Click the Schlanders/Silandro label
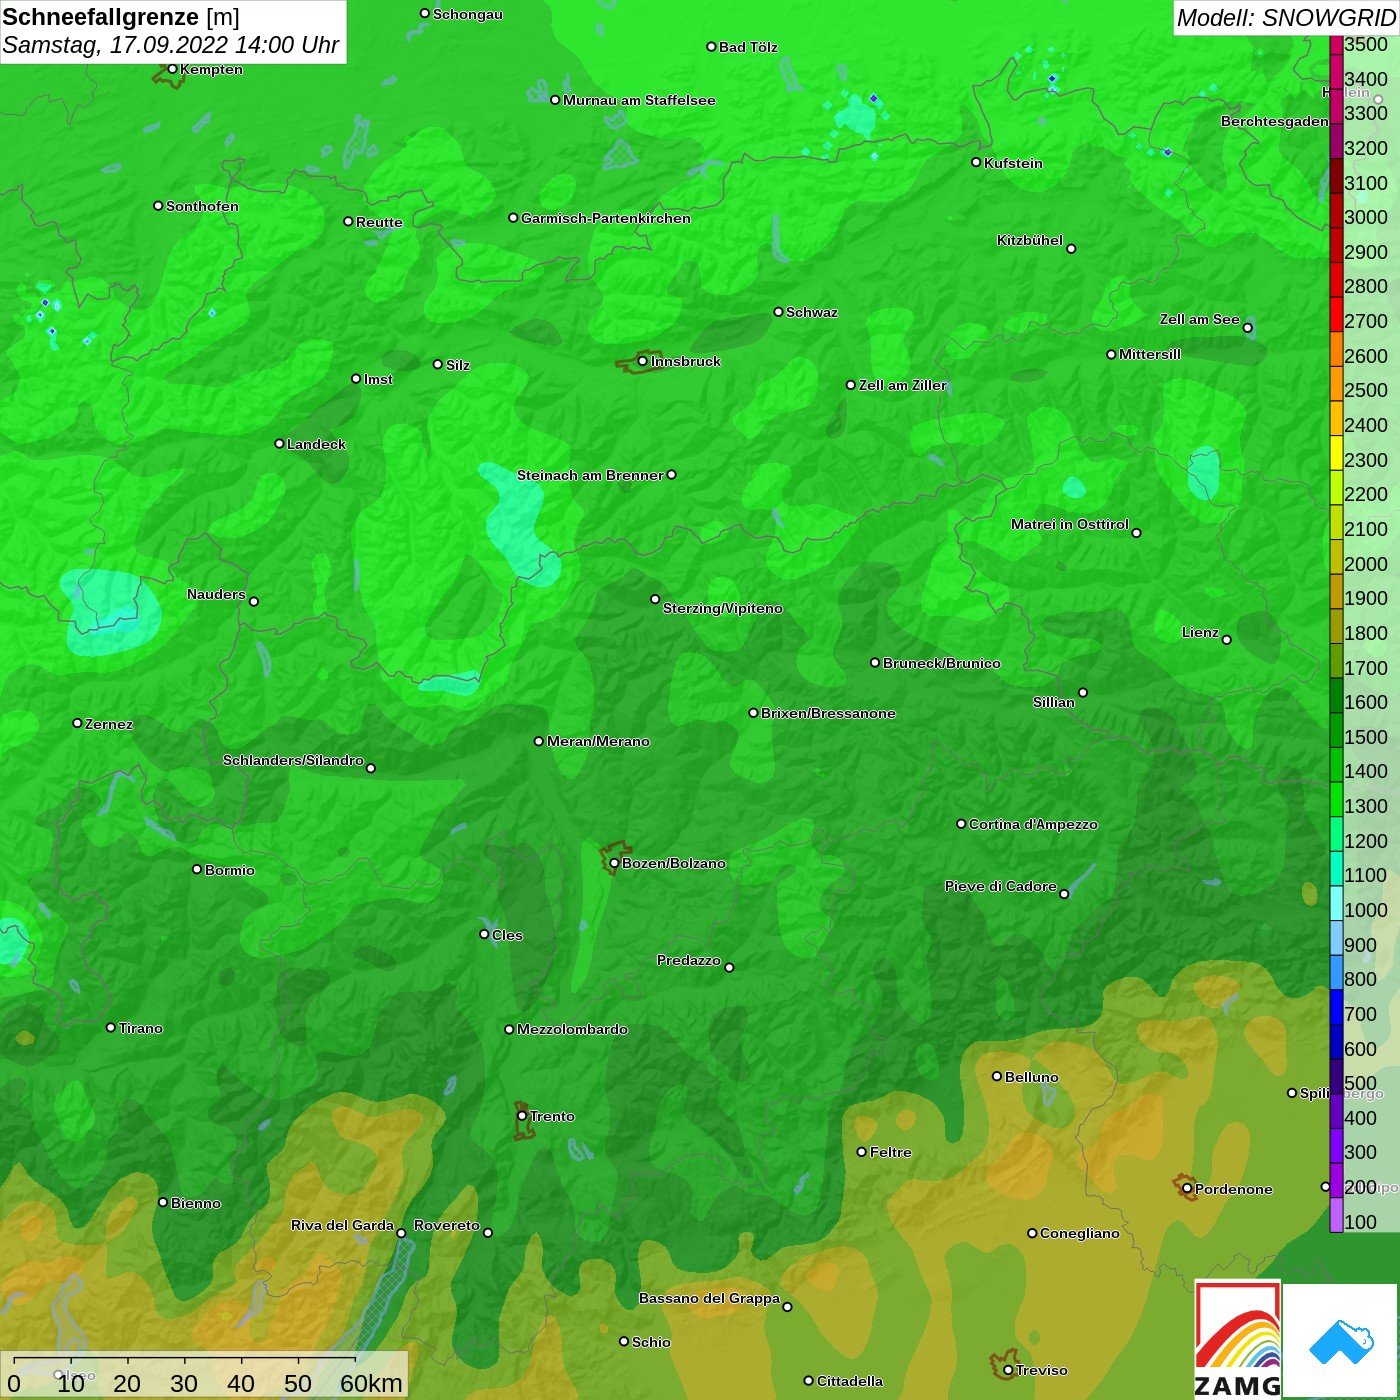This screenshot has width=1400, height=1400. (293, 760)
